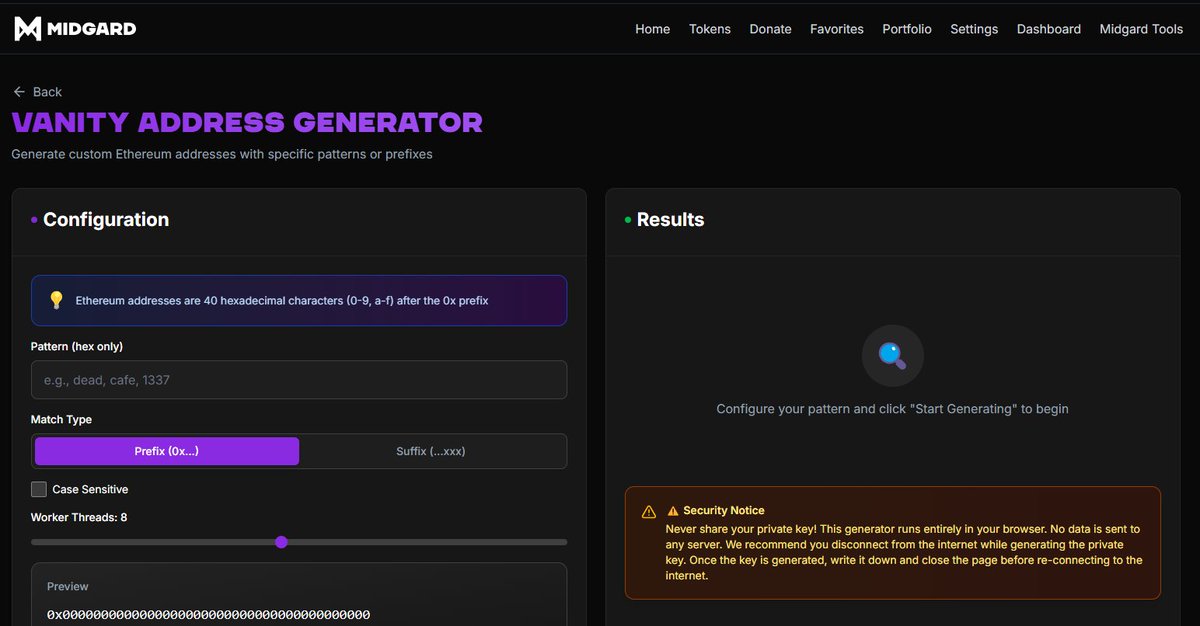Go to the Dashboard page
The image size is (1200, 626).
pyautogui.click(x=1049, y=29)
